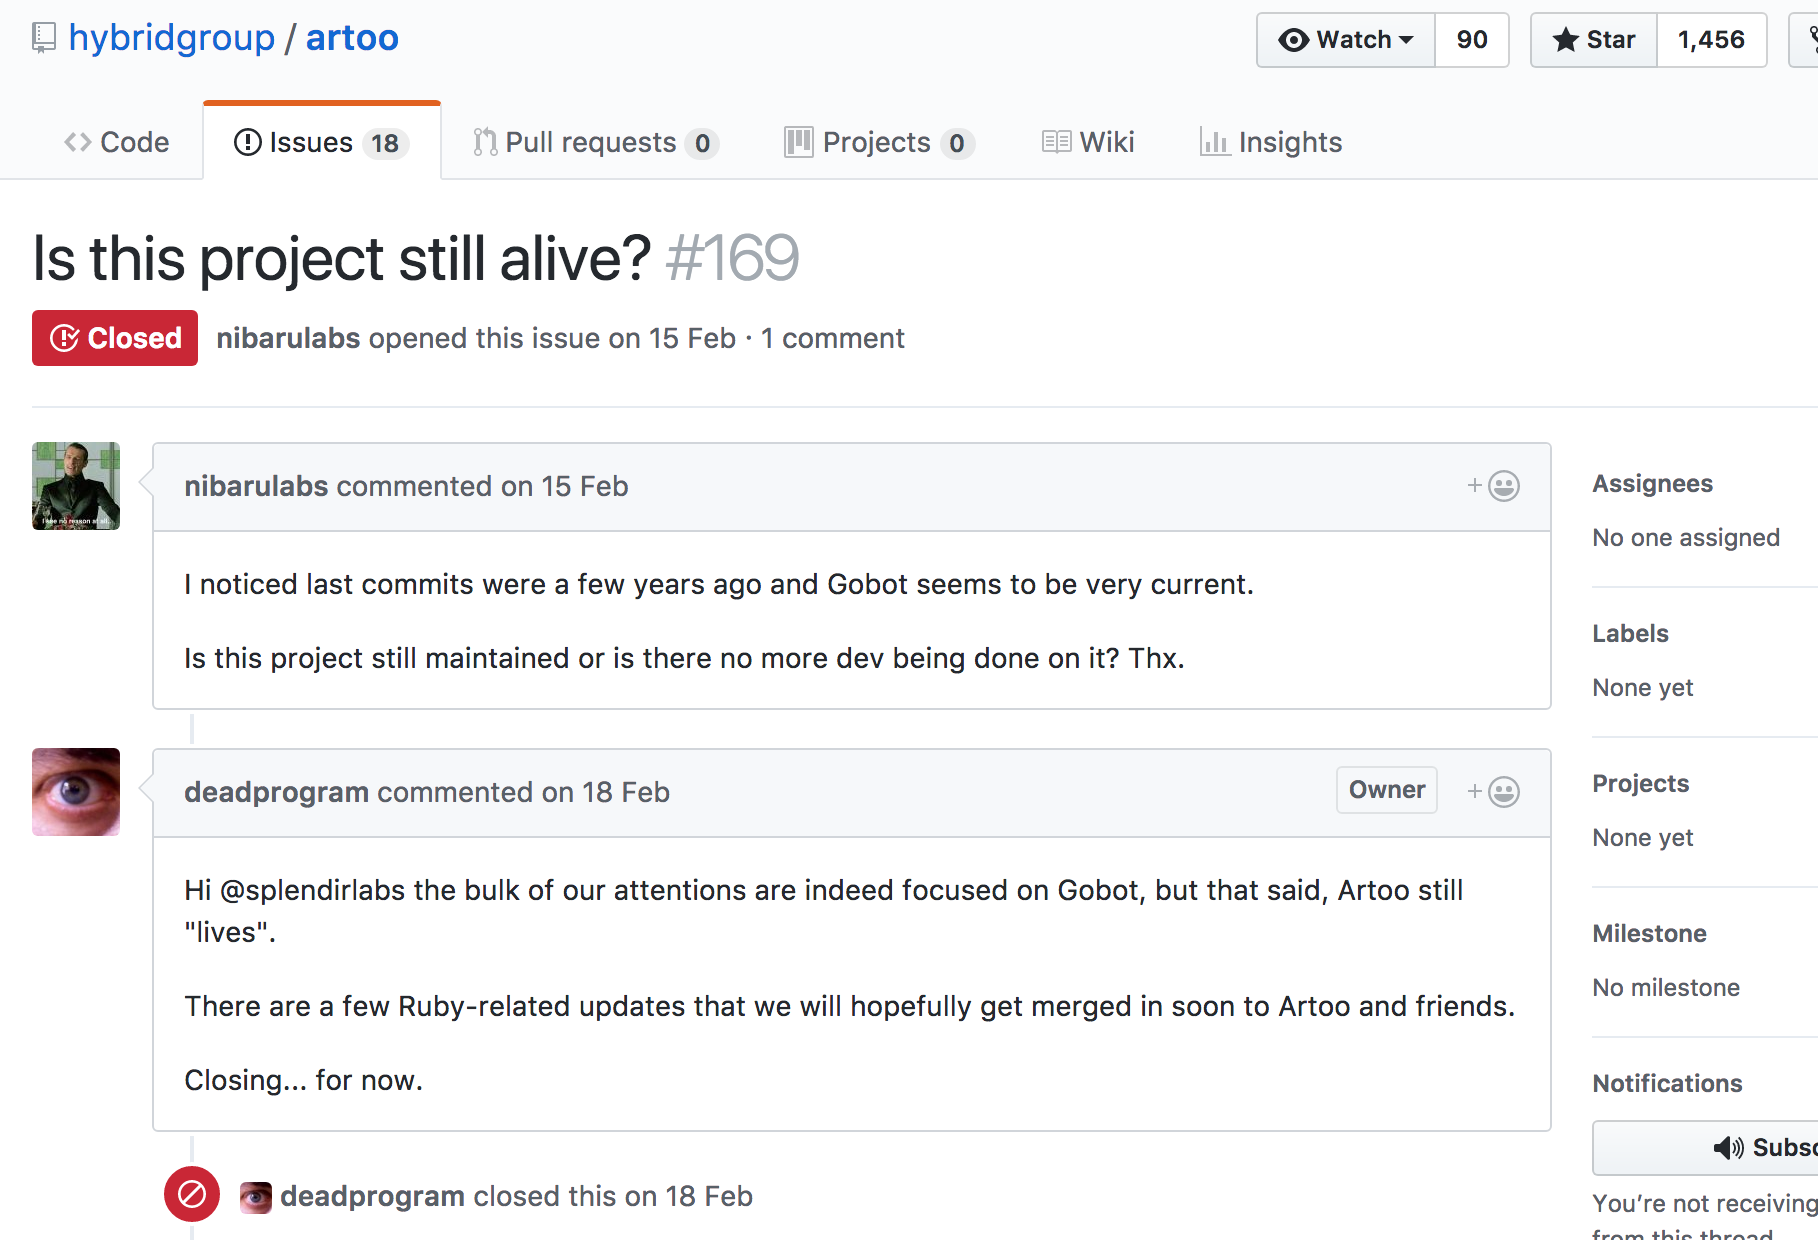Click the Owner badge
Viewport: 1818px width, 1240px height.
point(1387,790)
